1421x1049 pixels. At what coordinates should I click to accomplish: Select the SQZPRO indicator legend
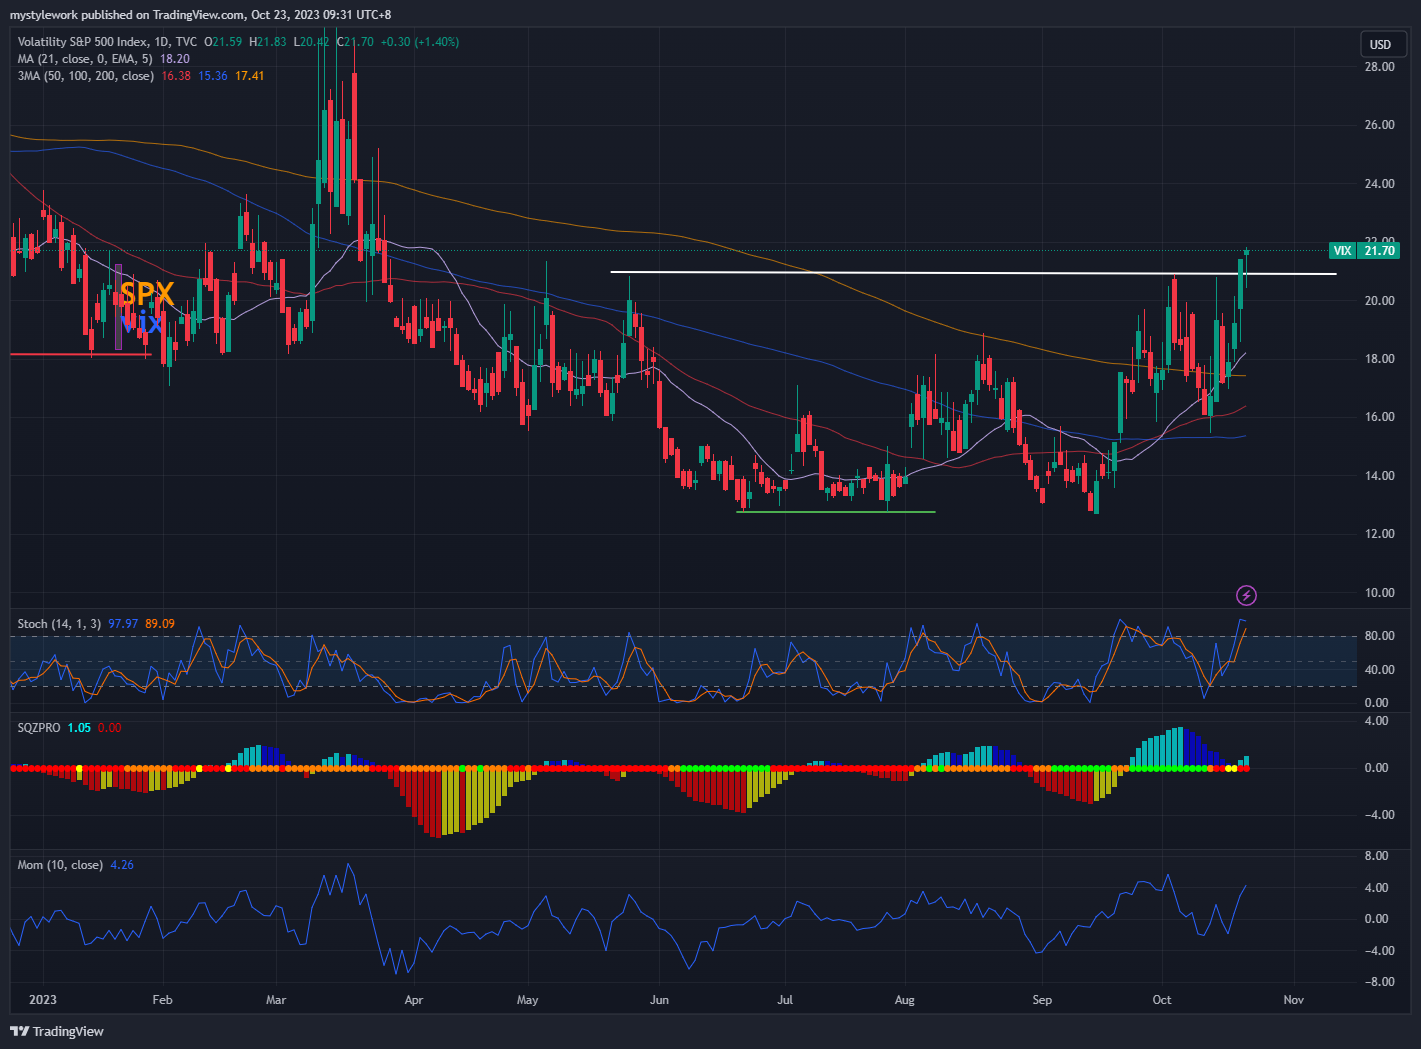pos(39,728)
